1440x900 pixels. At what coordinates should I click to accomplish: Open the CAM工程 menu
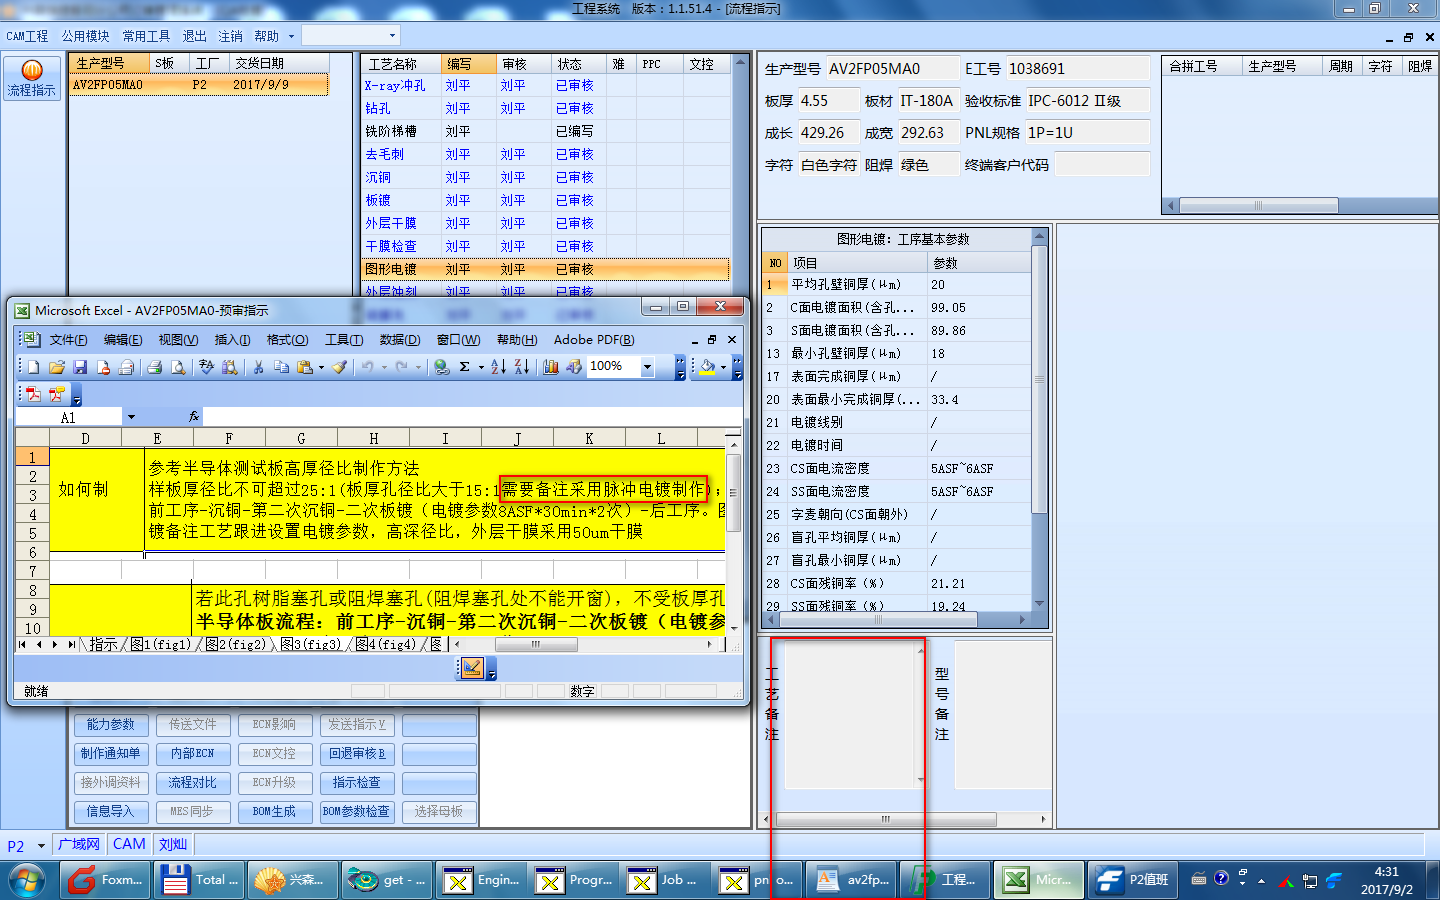point(27,36)
